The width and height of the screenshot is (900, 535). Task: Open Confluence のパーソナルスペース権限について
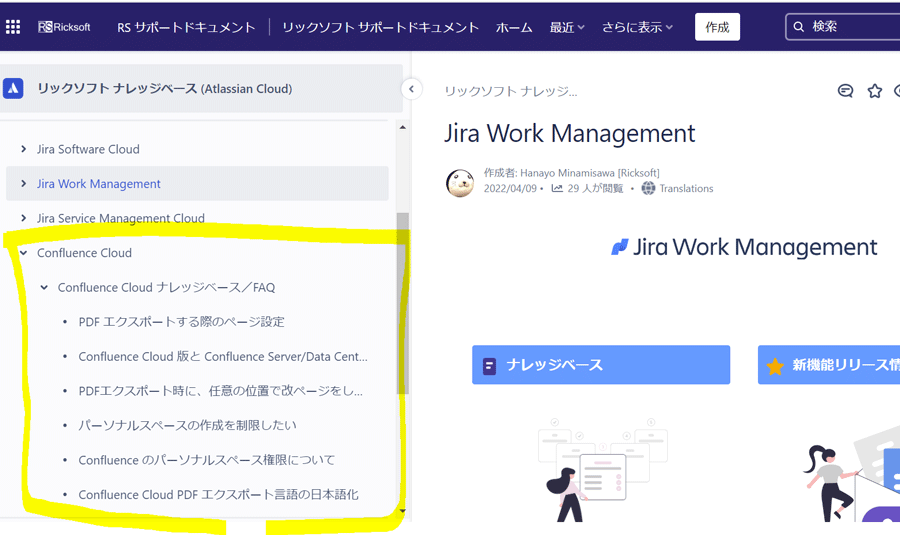[x=207, y=460]
